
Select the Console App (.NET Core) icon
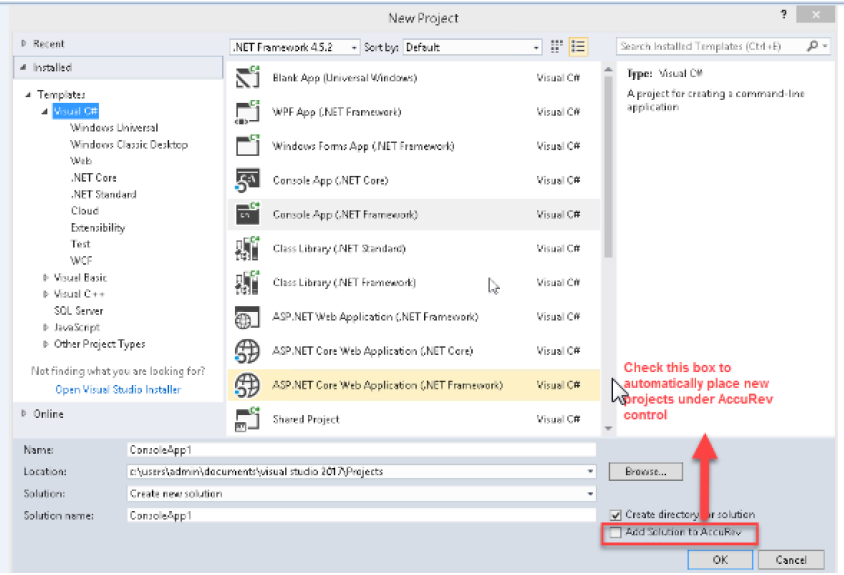pos(247,180)
